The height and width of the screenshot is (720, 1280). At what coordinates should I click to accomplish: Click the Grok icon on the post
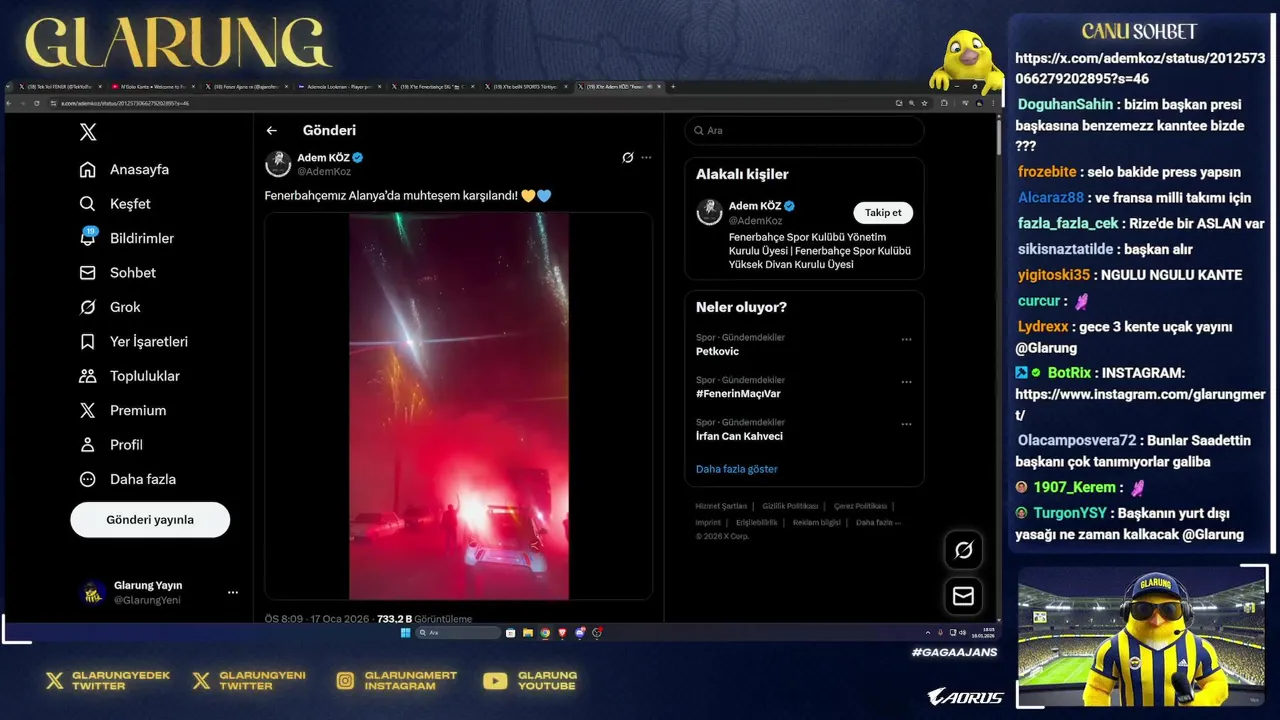[628, 158]
